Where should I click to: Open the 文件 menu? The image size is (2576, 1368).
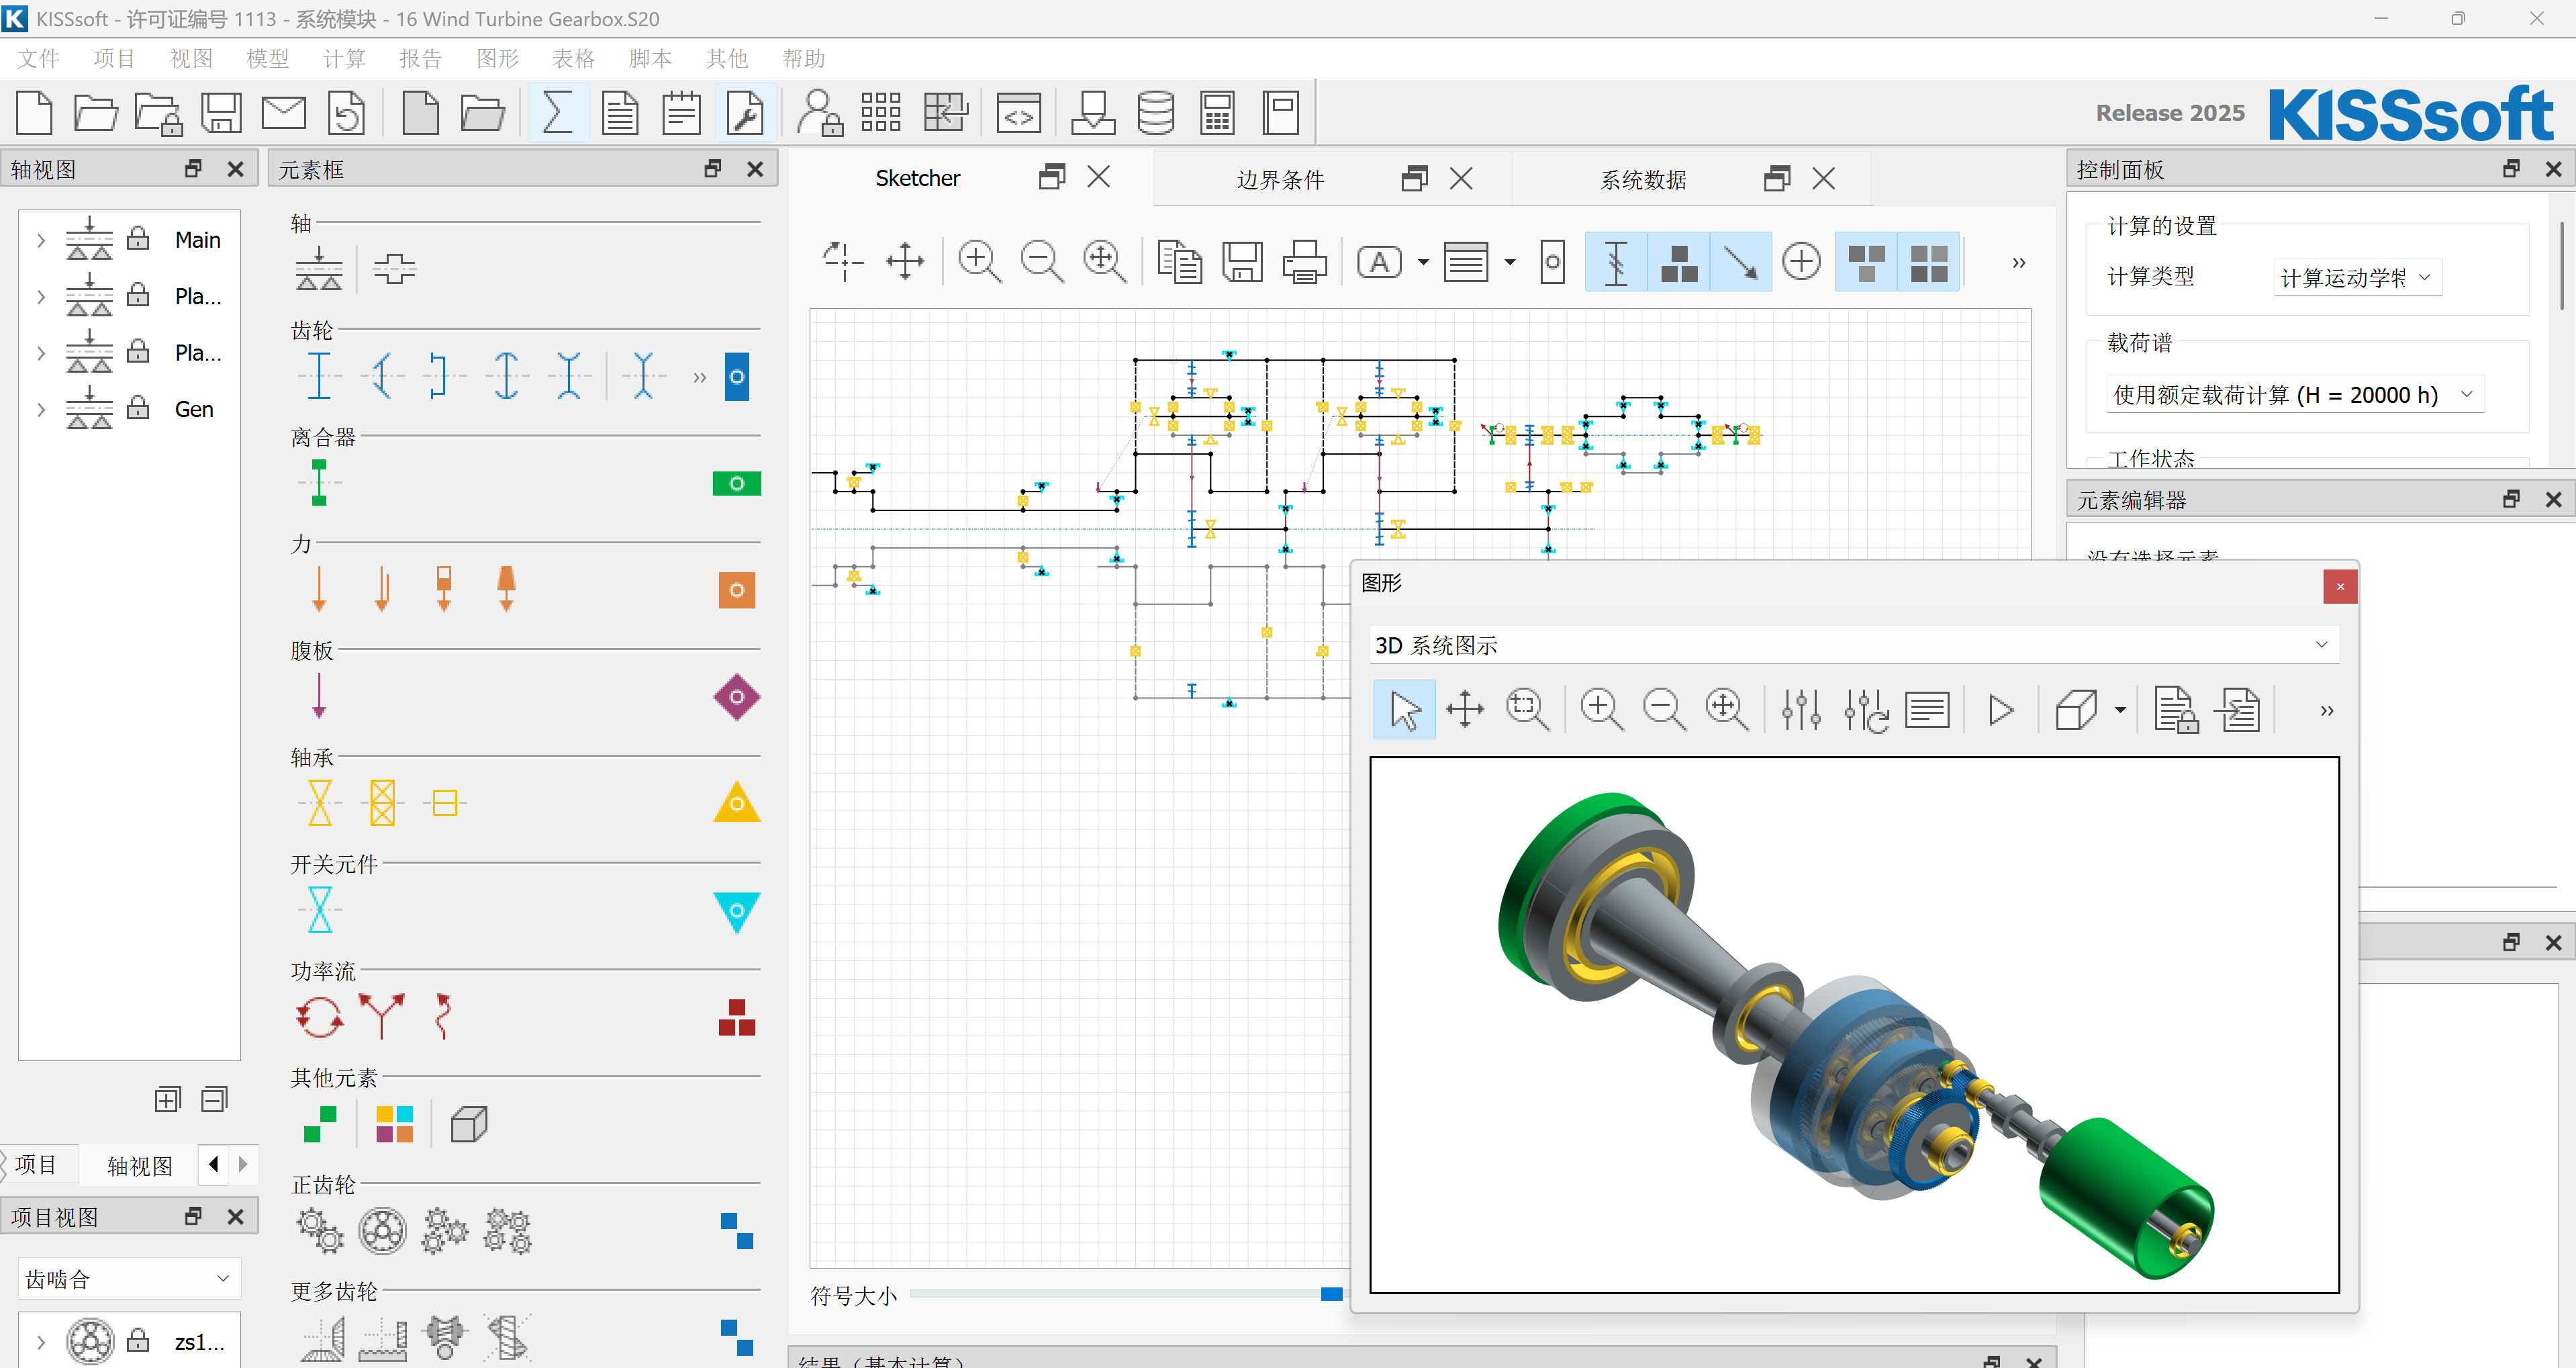tap(39, 59)
